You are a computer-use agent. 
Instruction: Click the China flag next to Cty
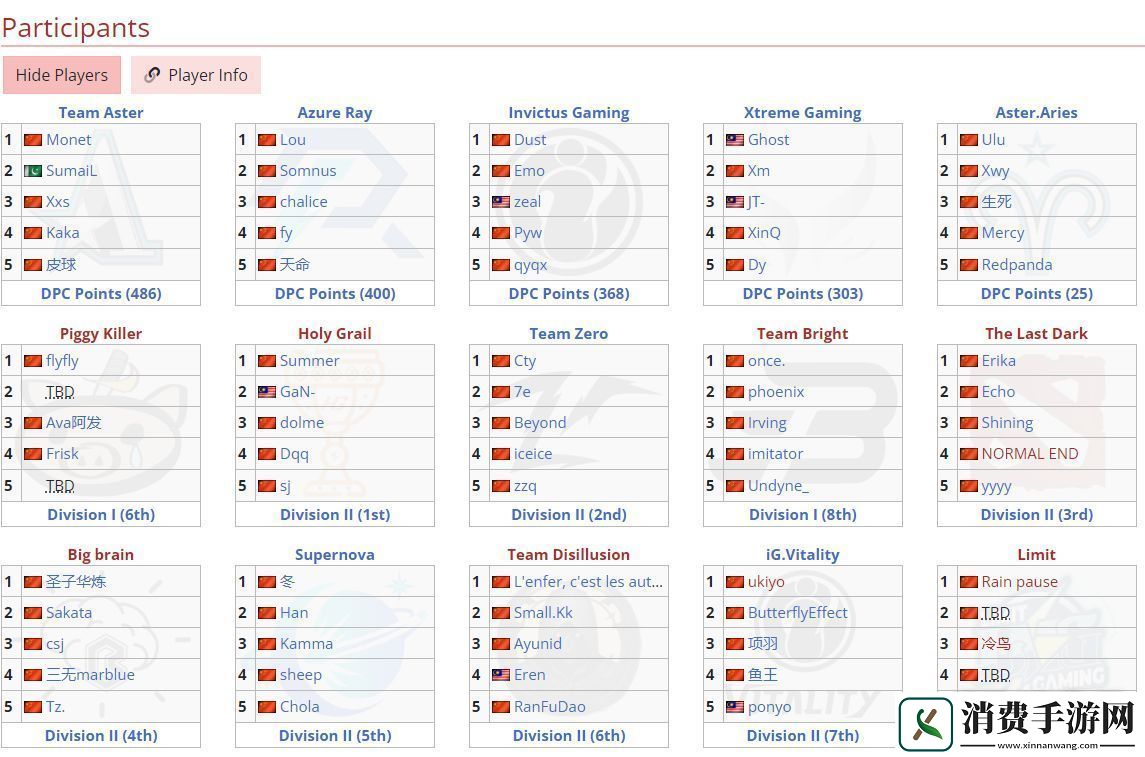click(501, 361)
